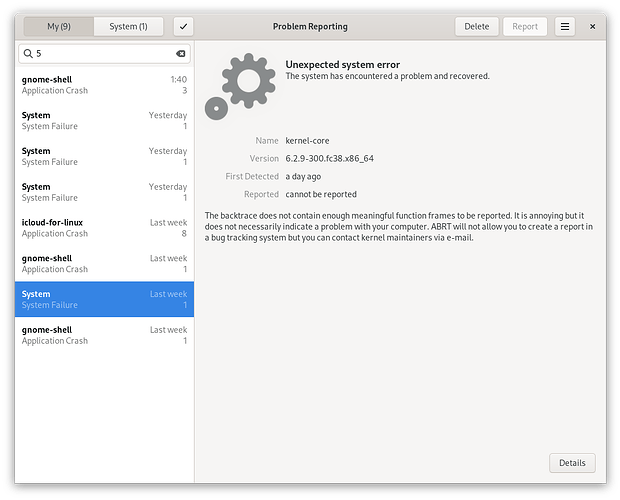This screenshot has height=500, width=620.
Task: Click the 'a day ago' first detected value
Action: click(303, 177)
